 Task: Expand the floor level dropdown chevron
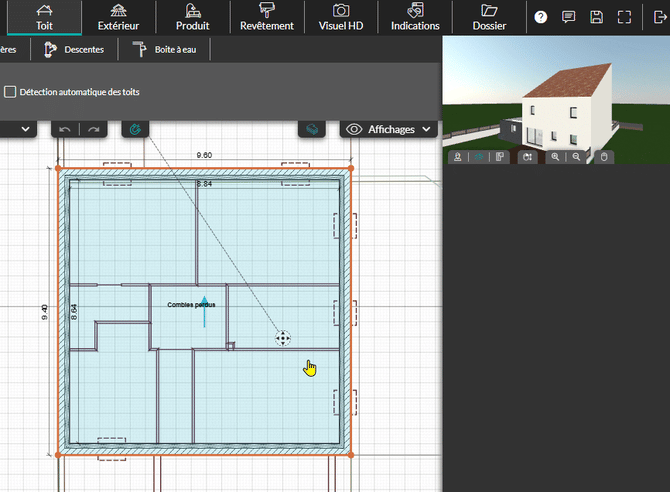(x=25, y=129)
